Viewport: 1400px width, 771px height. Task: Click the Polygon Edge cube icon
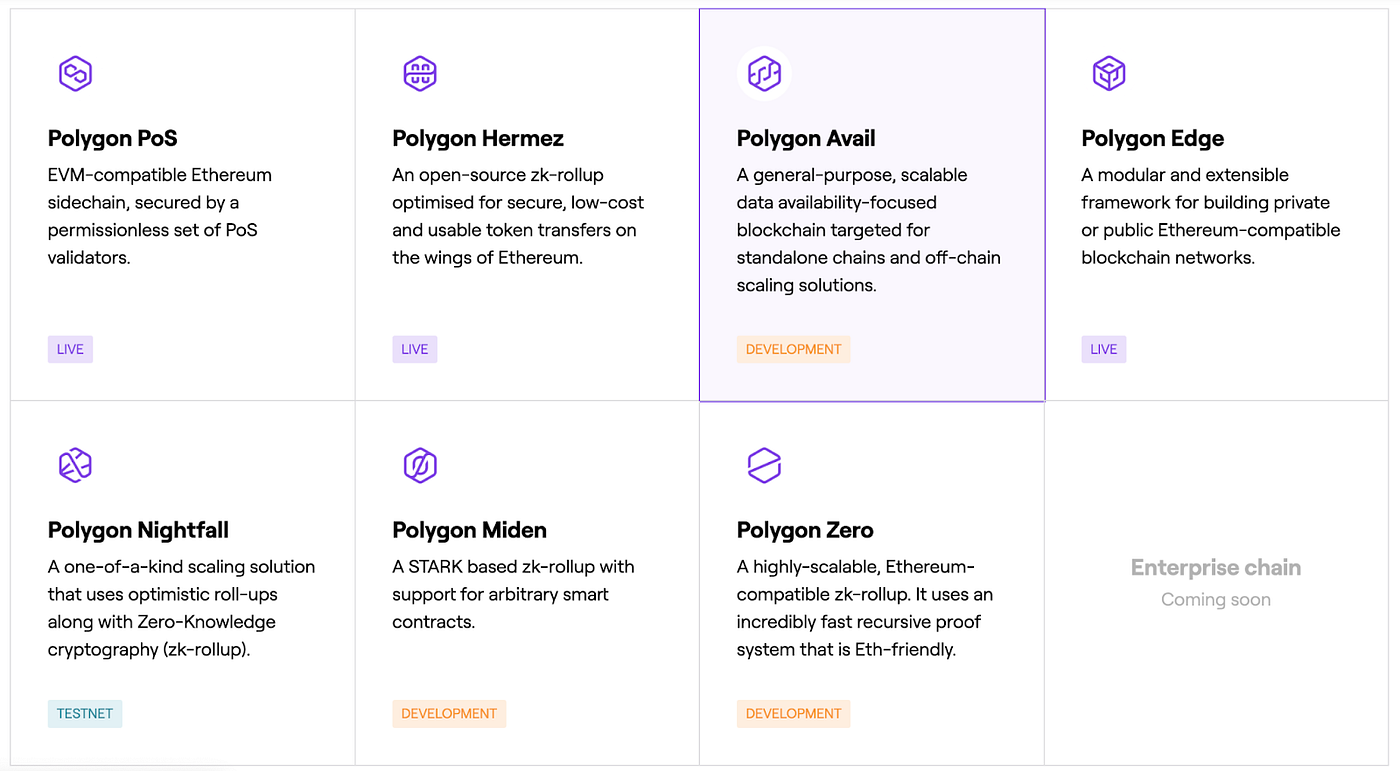click(1109, 73)
